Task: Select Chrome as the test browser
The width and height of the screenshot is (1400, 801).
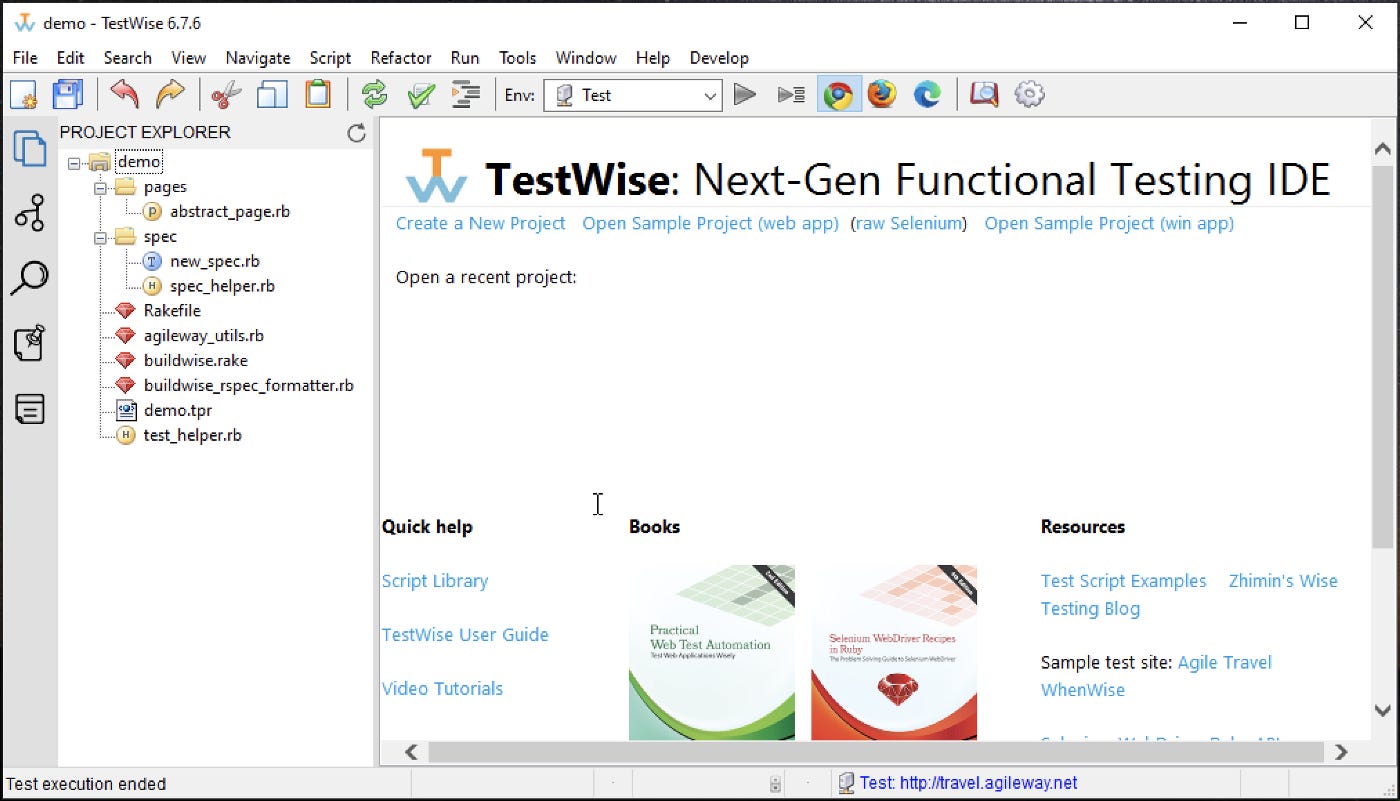Action: [x=838, y=95]
